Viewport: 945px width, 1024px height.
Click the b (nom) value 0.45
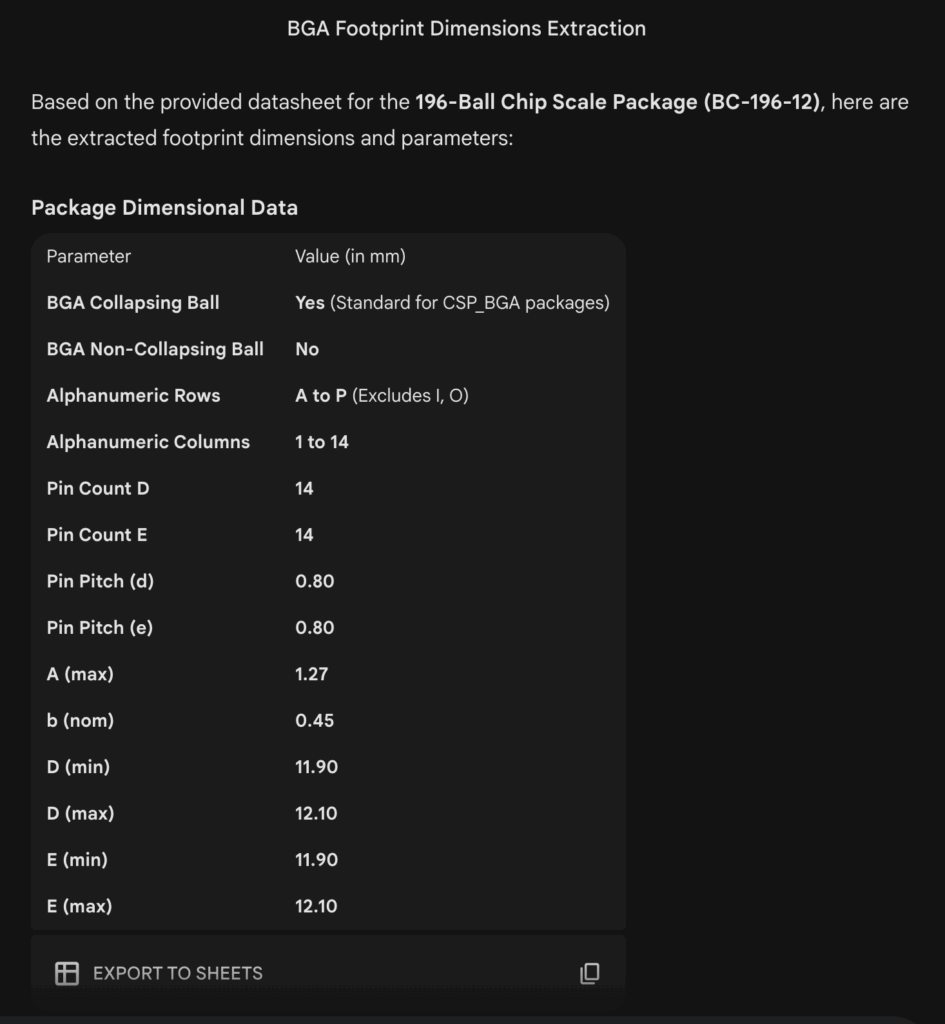(314, 720)
